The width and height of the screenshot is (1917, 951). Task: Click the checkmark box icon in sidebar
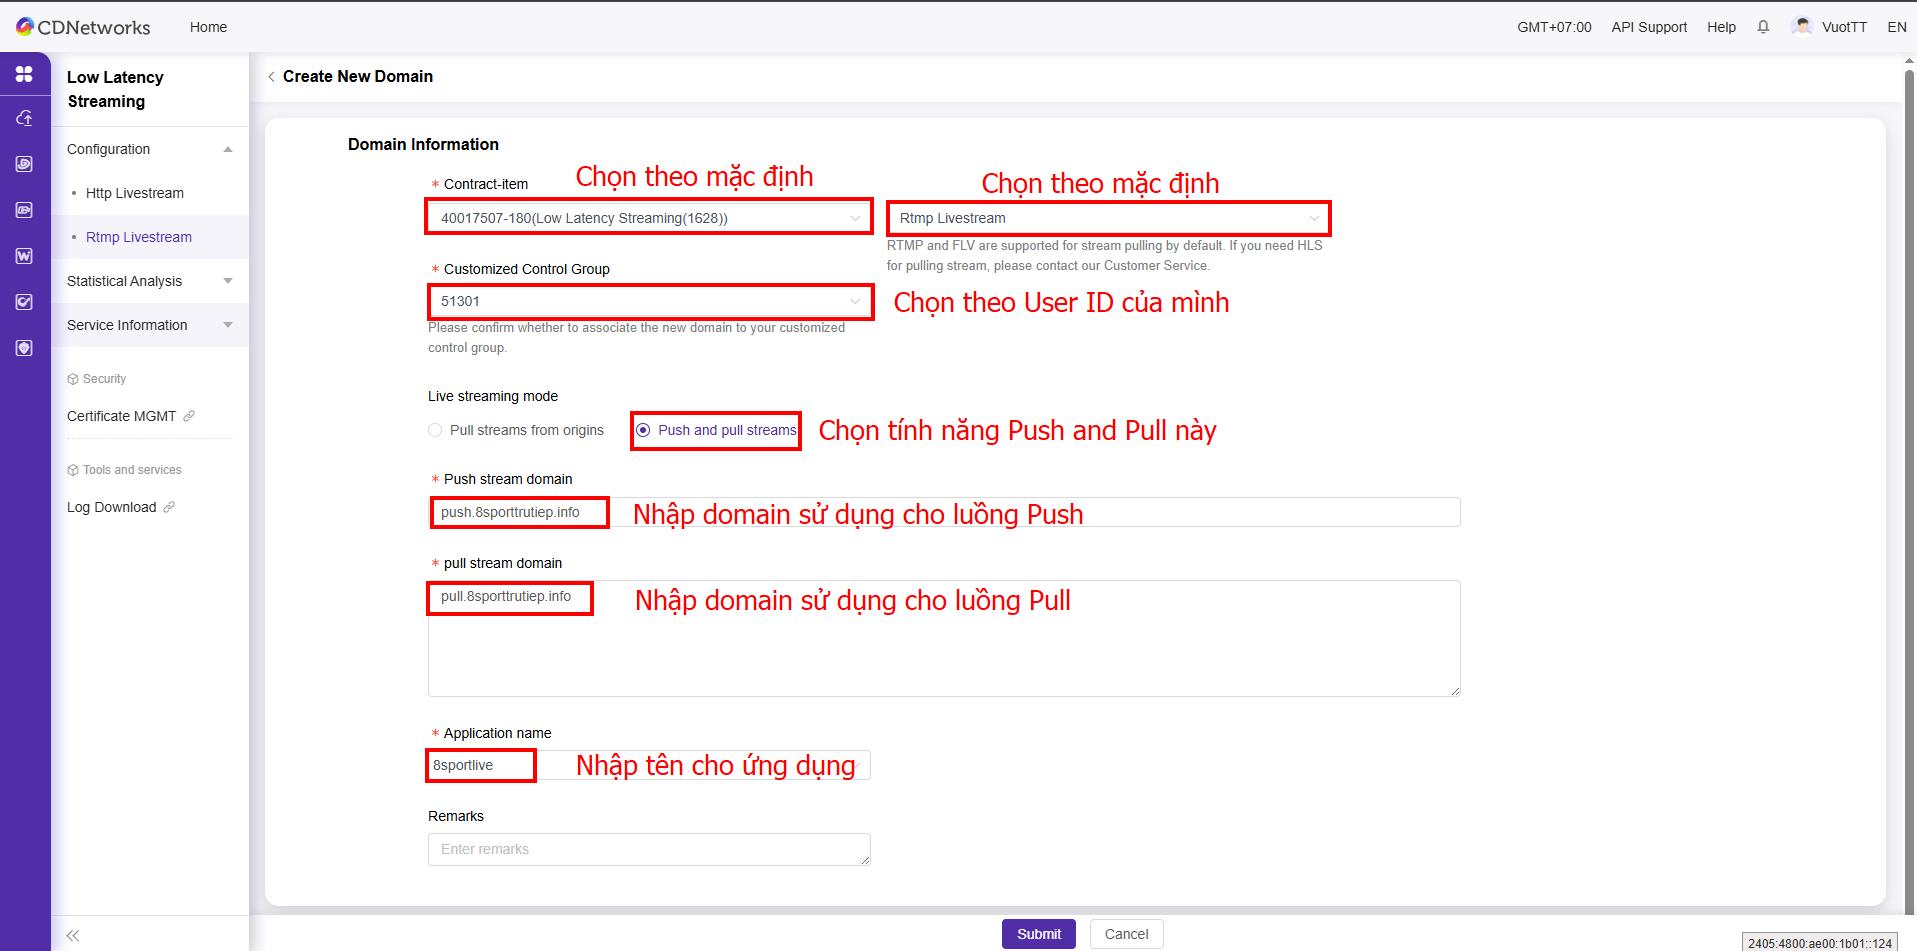point(24,302)
